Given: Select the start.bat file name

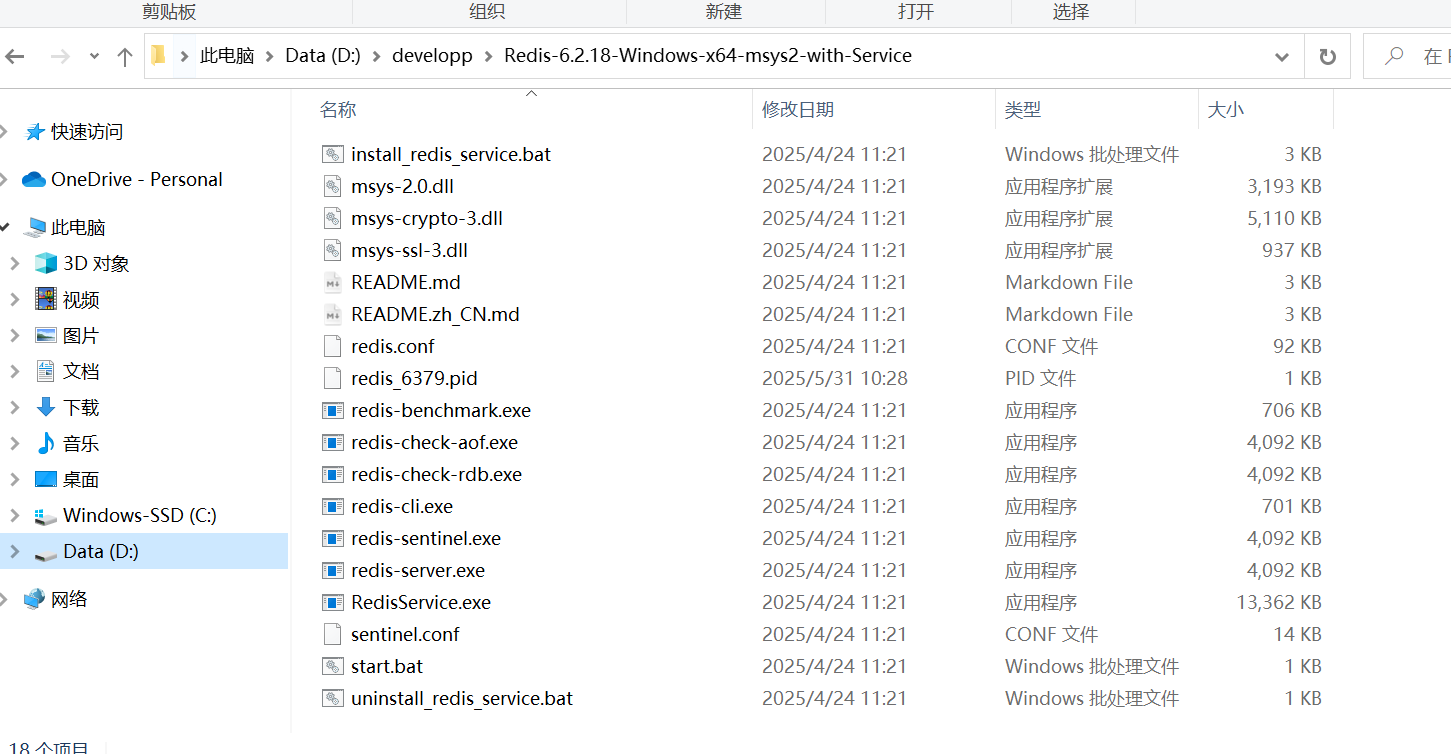Looking at the screenshot, I should coord(387,666).
